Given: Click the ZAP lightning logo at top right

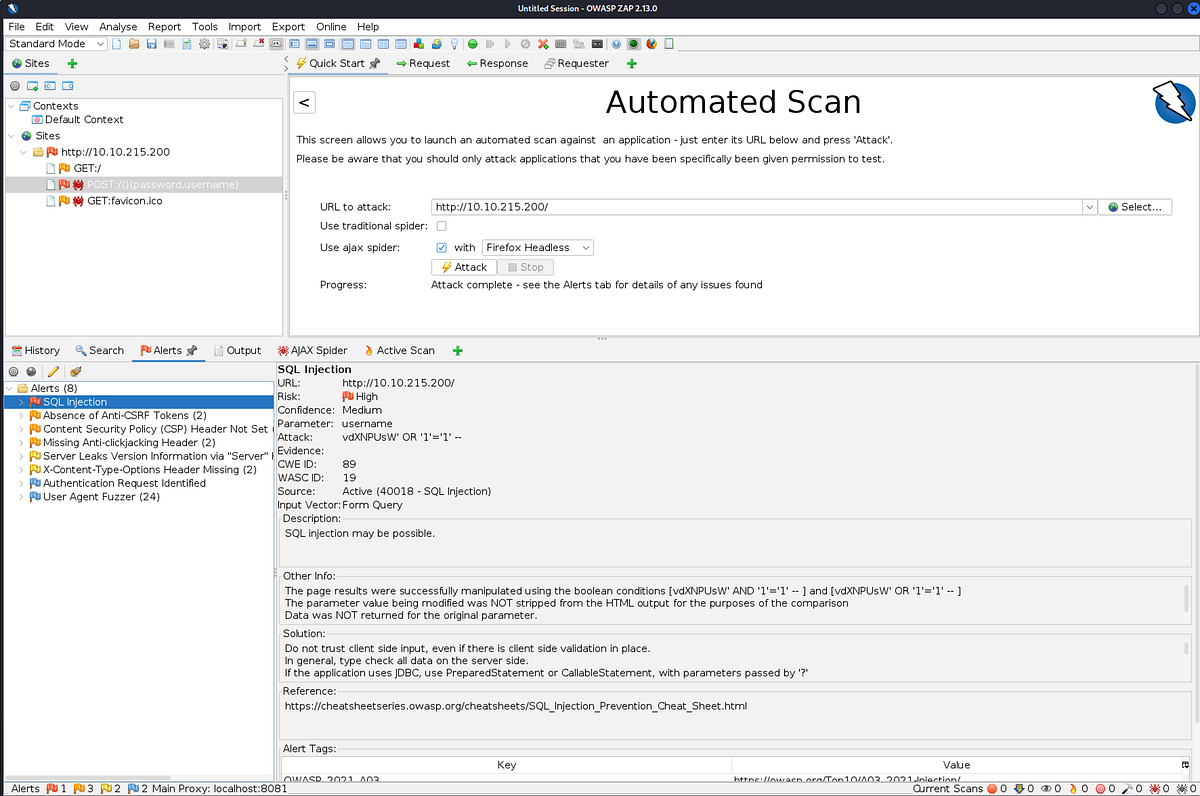Looking at the screenshot, I should (x=1174, y=103).
